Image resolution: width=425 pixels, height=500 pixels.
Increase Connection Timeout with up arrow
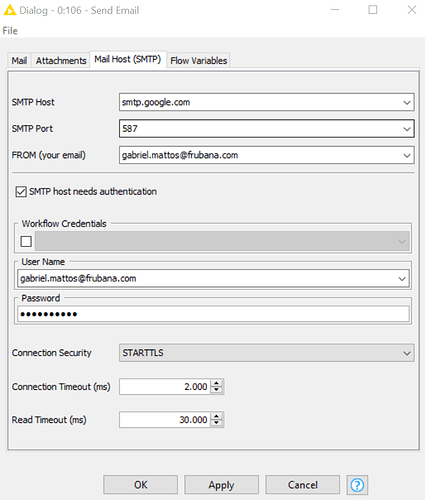[x=217, y=383]
